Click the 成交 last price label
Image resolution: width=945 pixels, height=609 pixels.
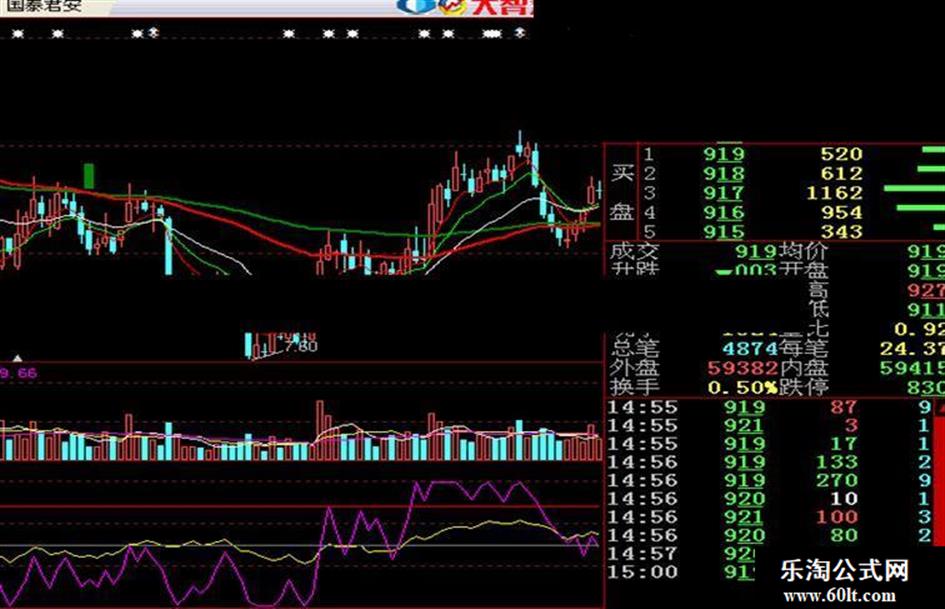click(634, 250)
